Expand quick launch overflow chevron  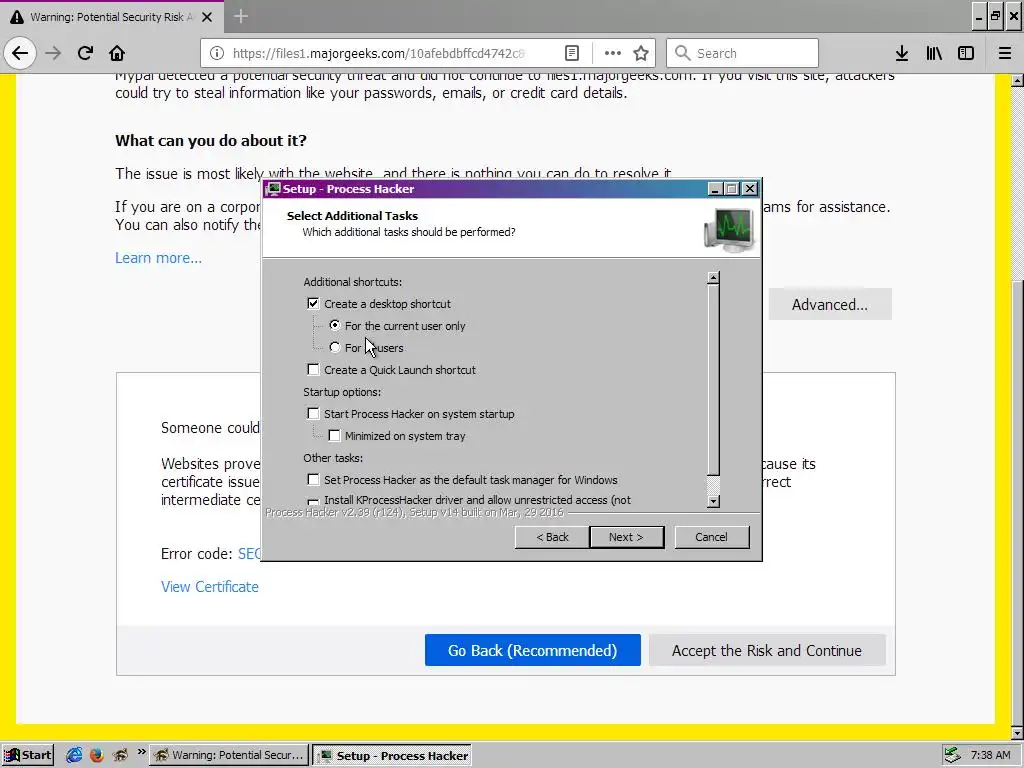click(141, 753)
